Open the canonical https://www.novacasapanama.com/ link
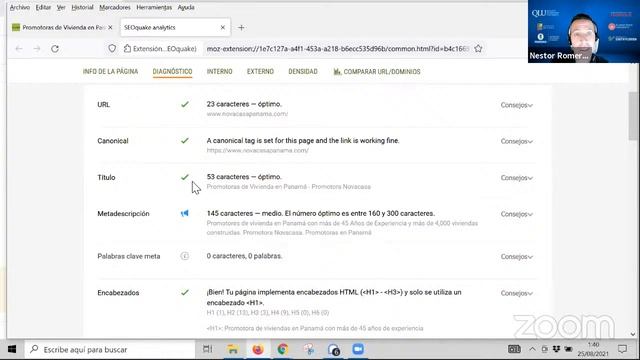The width and height of the screenshot is (640, 360). point(257,151)
